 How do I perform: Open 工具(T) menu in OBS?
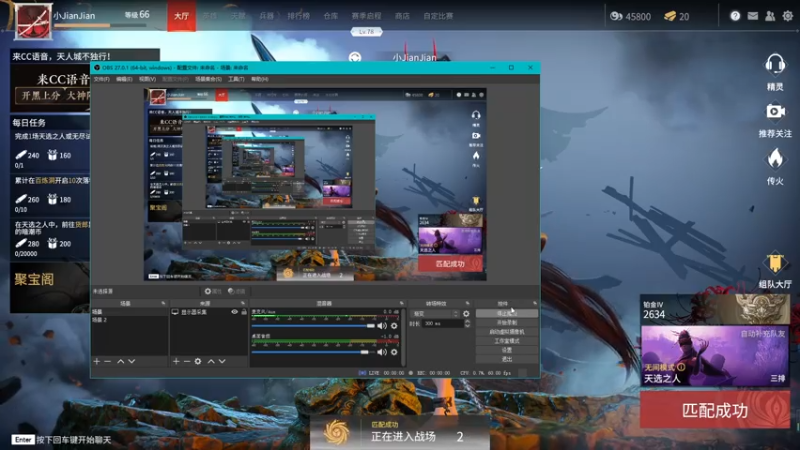(x=236, y=79)
